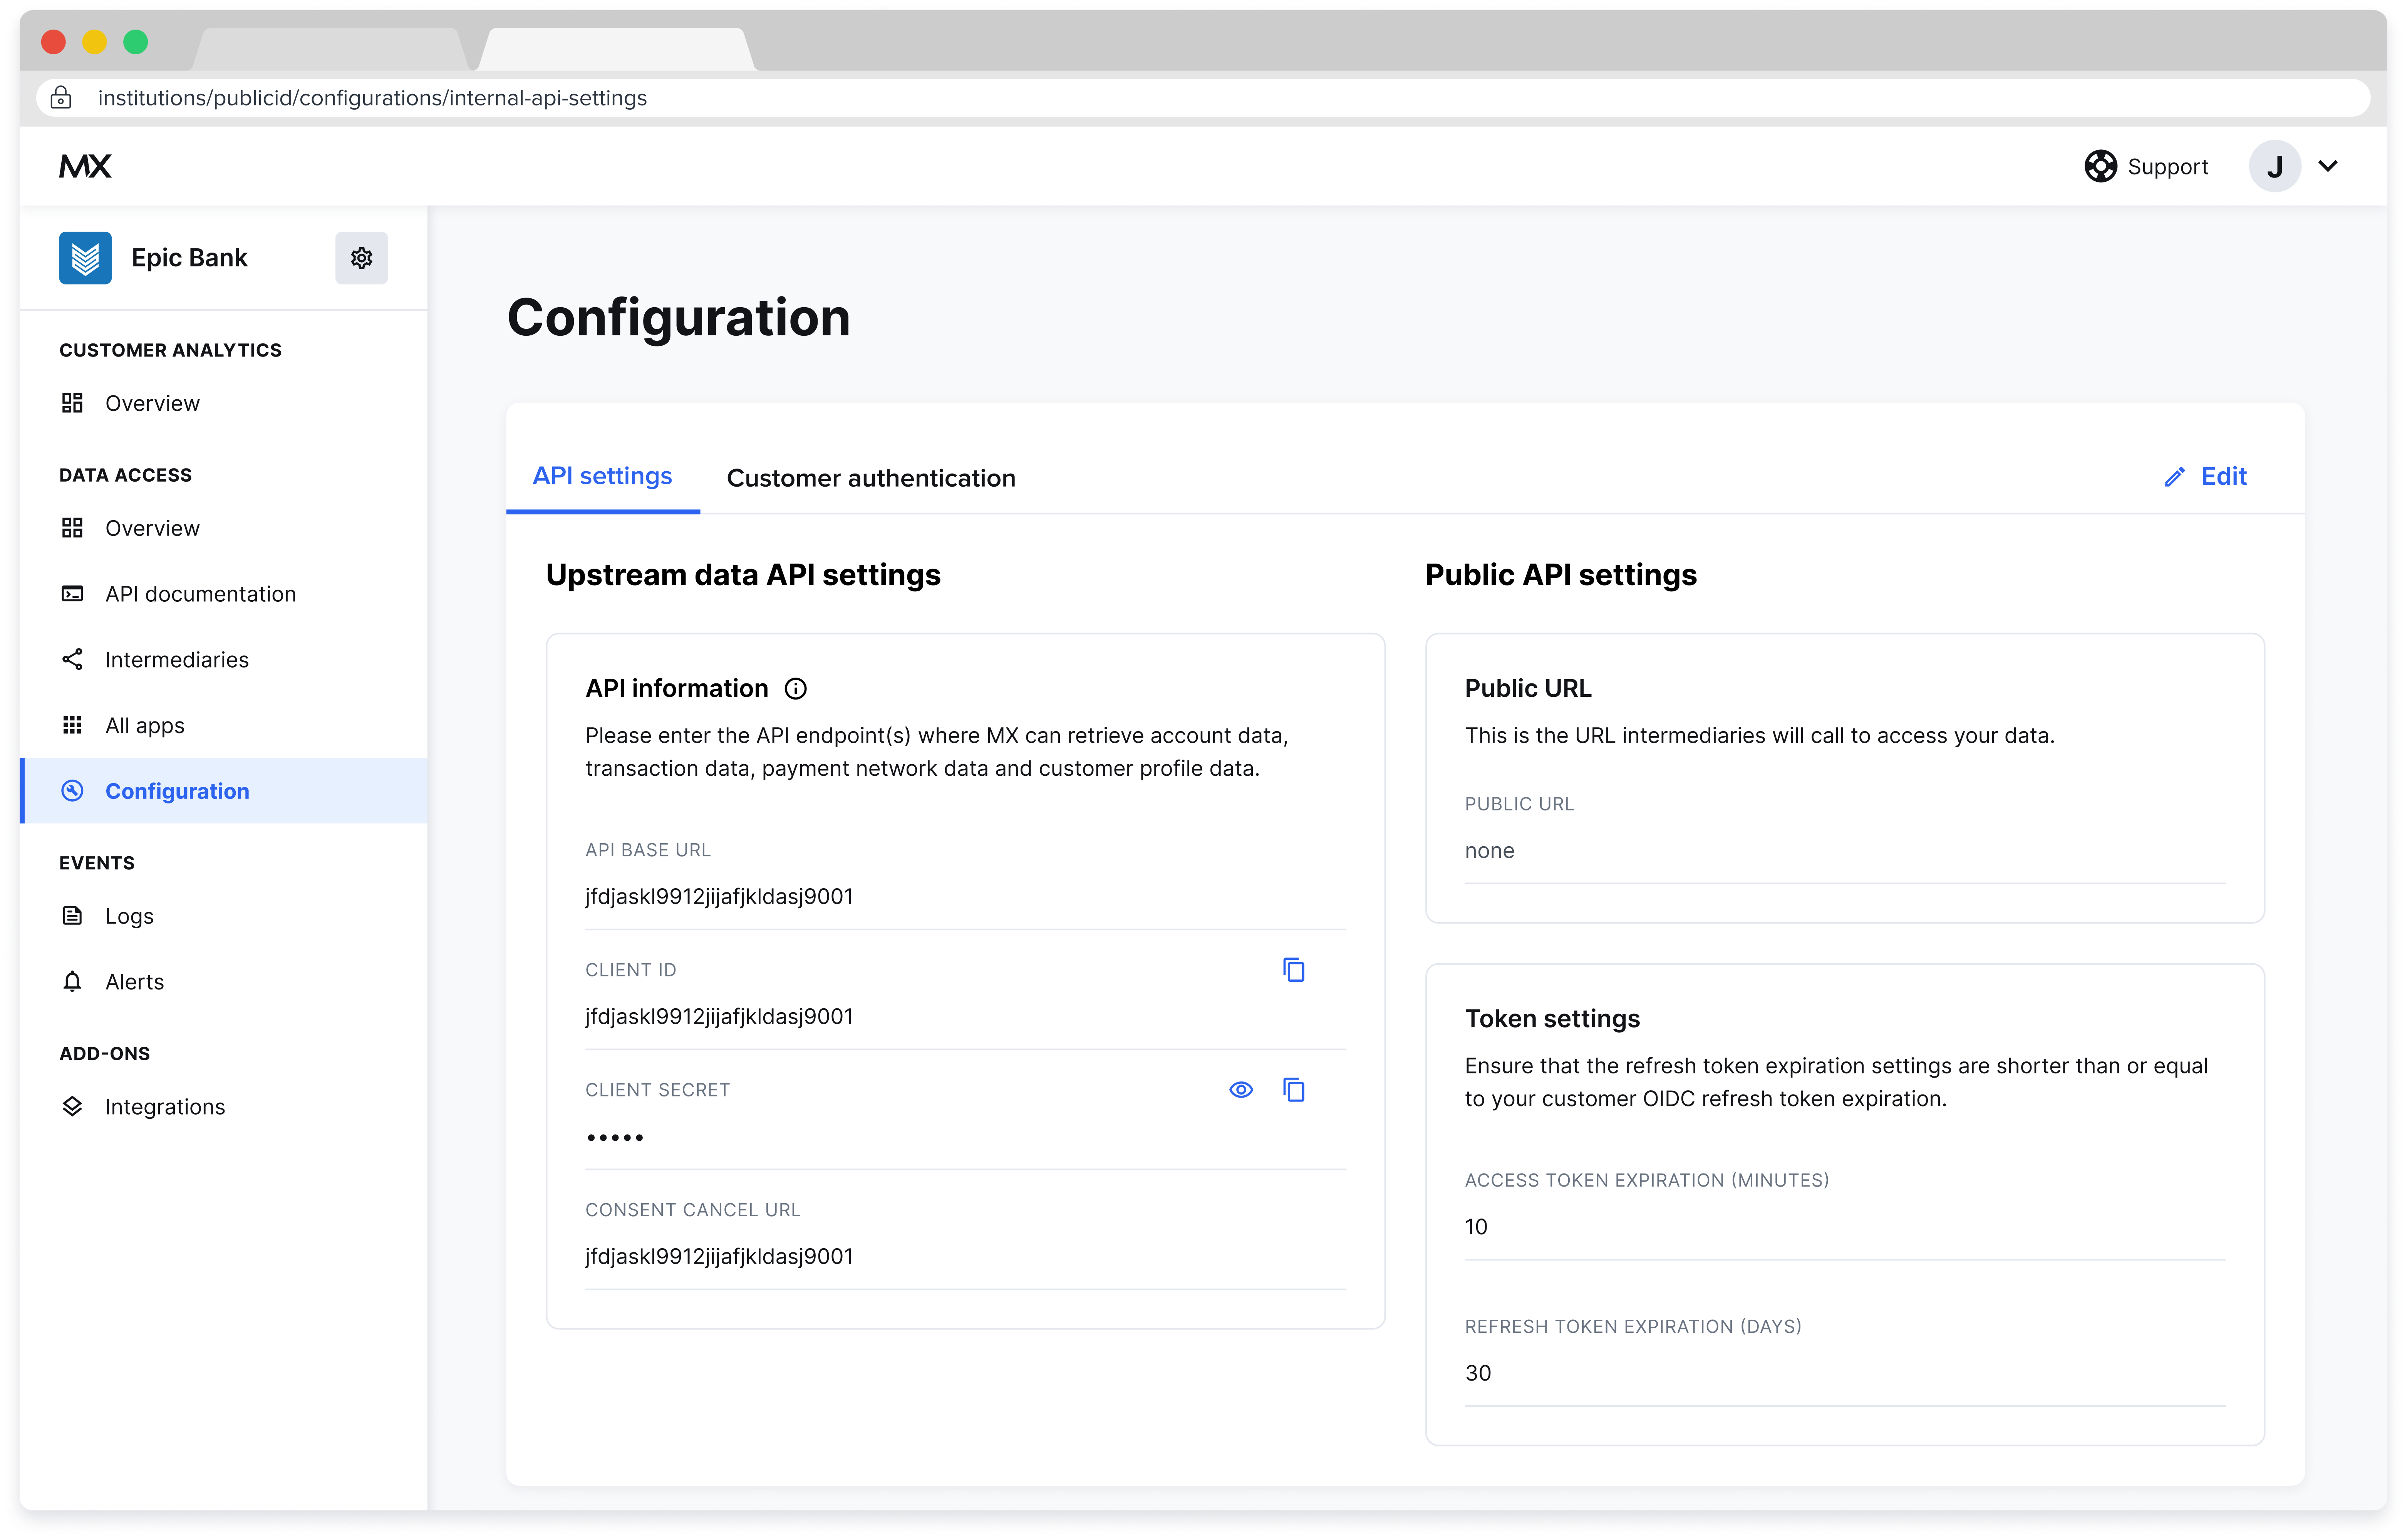The image size is (2407, 1540).
Task: Copy the Client ID value
Action: point(1294,969)
